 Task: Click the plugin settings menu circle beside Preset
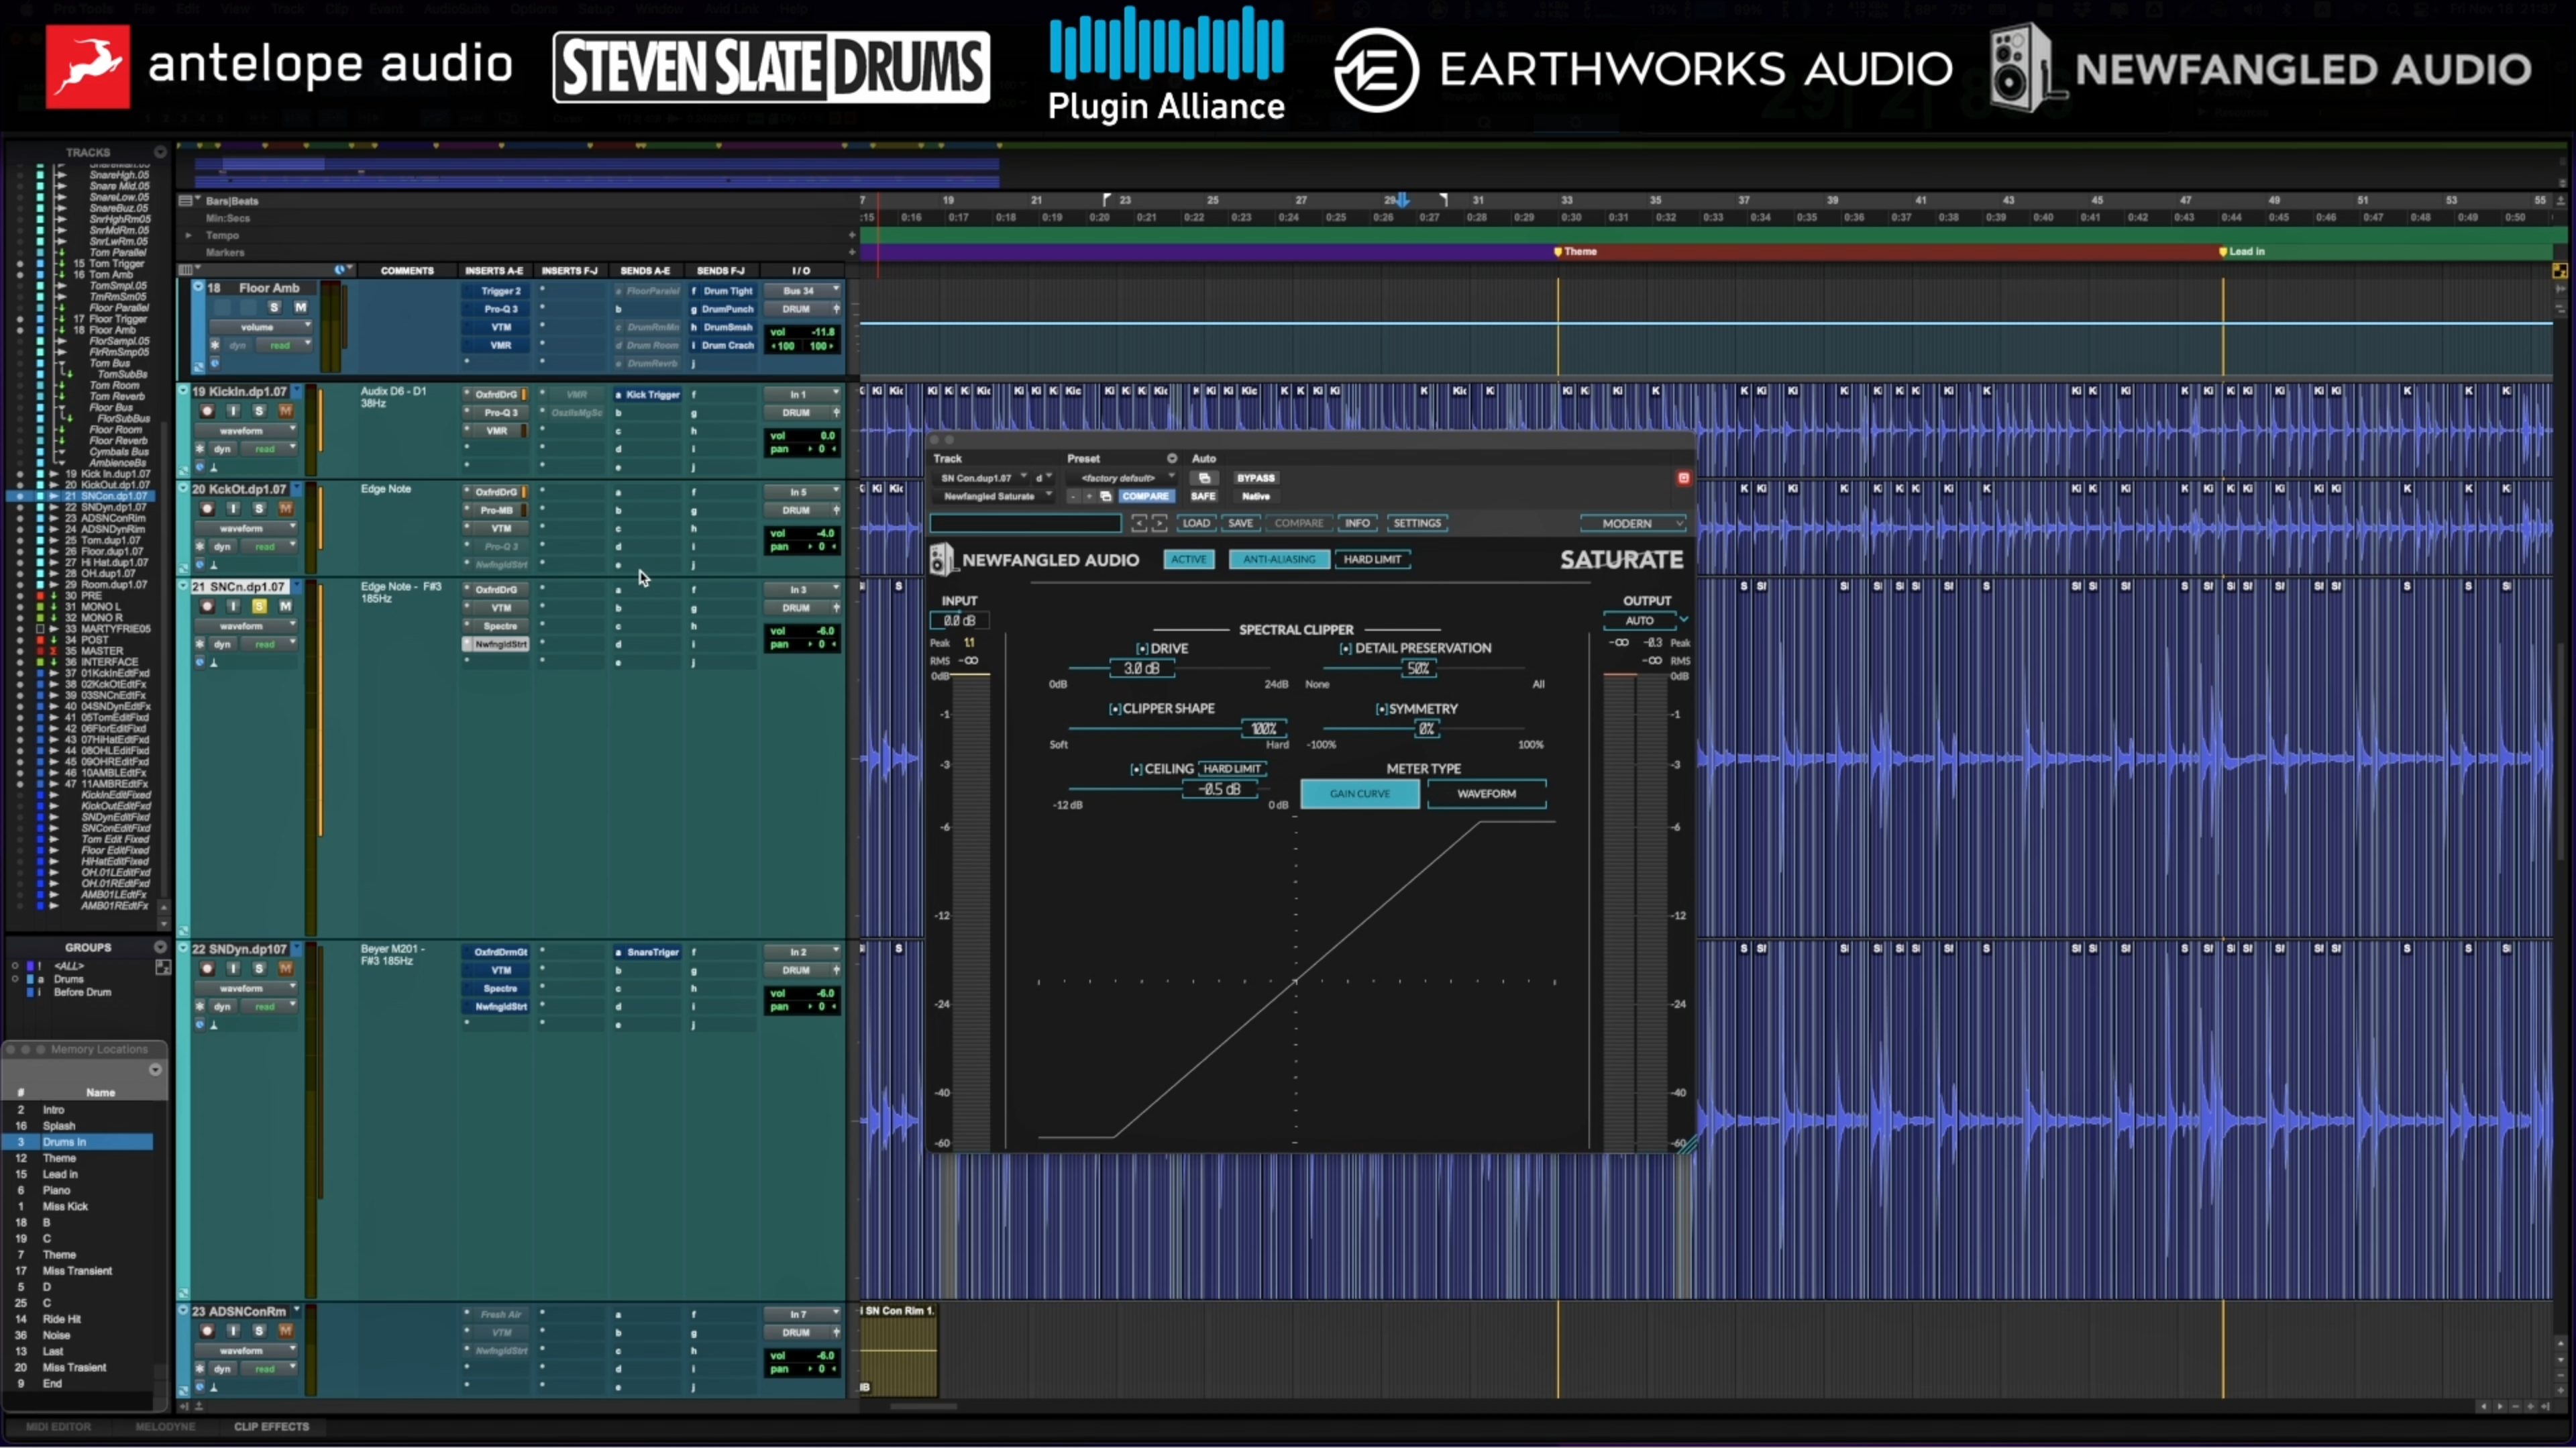tap(1171, 458)
